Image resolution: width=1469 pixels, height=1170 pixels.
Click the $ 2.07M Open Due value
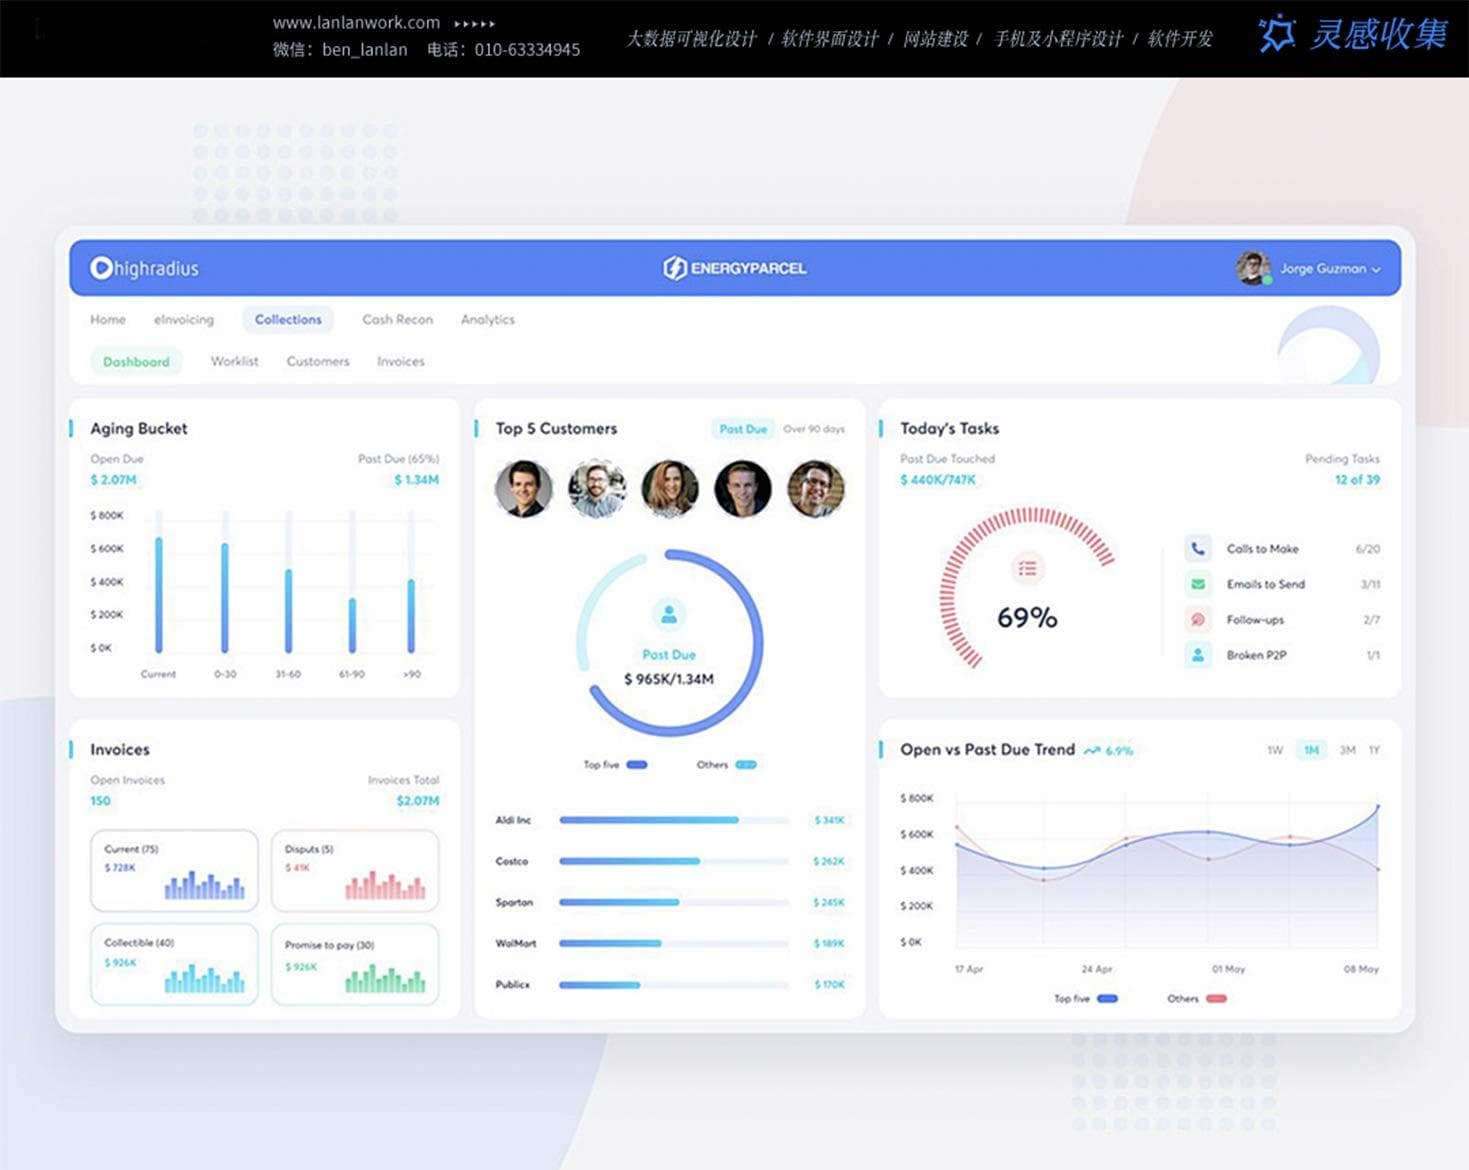[113, 480]
